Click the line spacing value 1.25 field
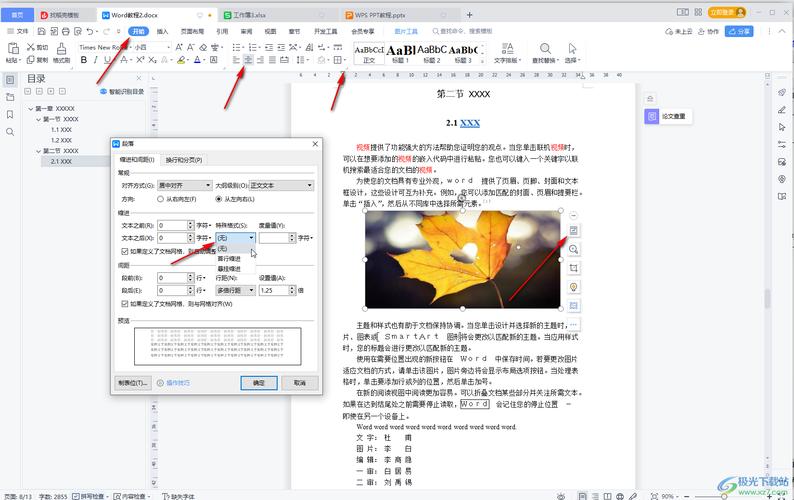 point(273,290)
